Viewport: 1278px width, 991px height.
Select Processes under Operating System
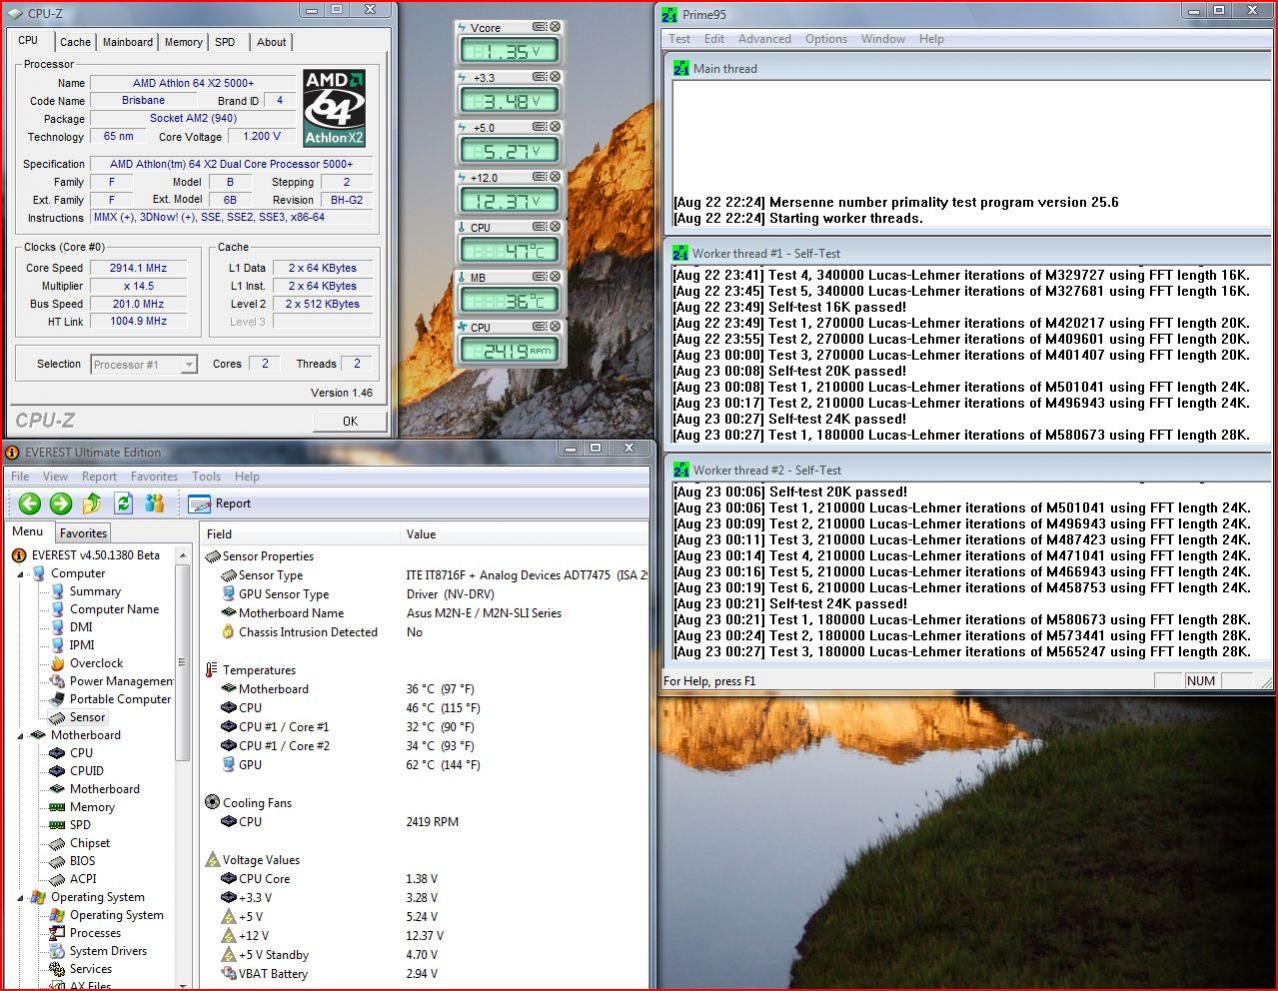coord(95,933)
